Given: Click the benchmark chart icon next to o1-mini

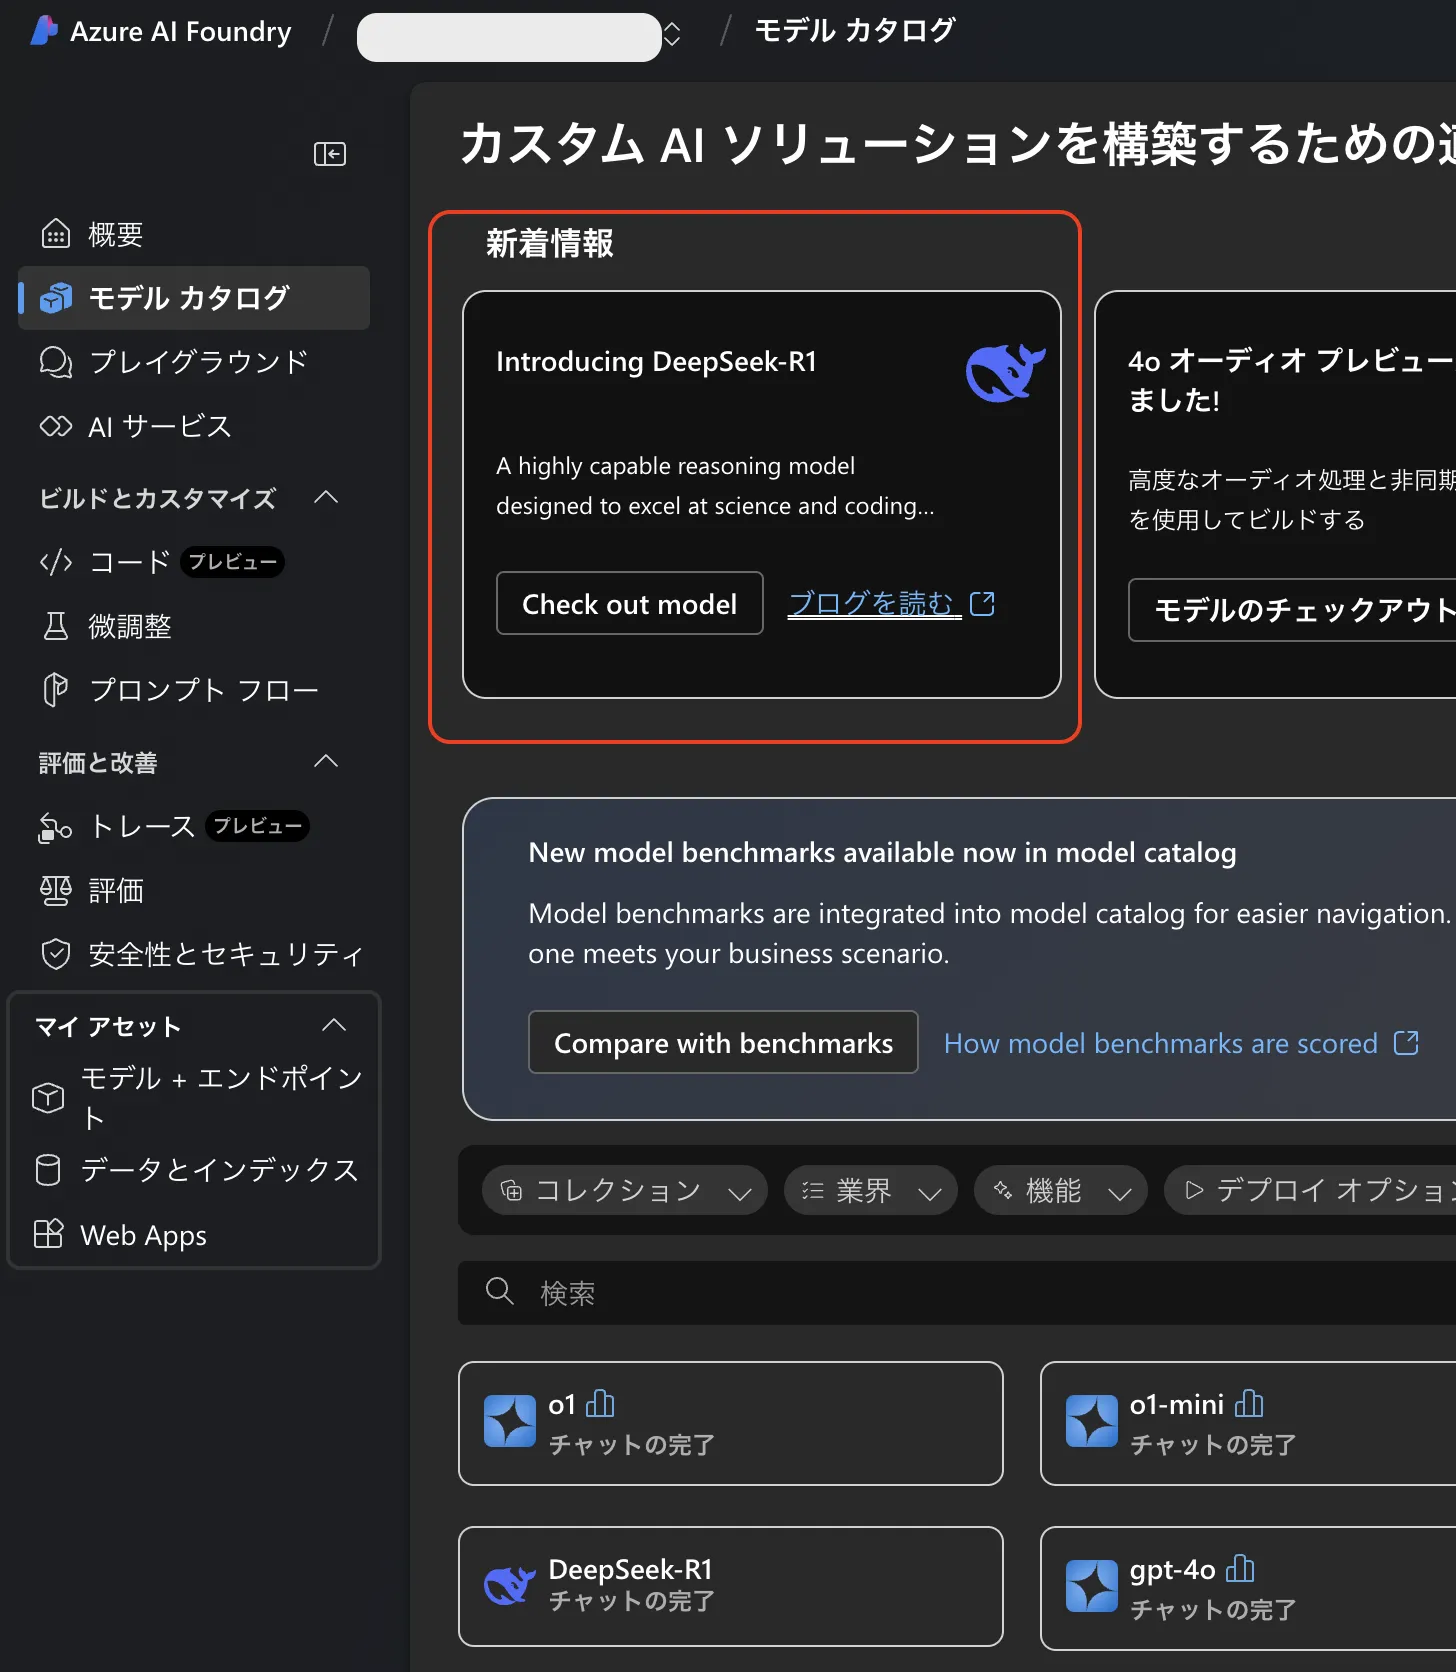Looking at the screenshot, I should pos(1249,1404).
